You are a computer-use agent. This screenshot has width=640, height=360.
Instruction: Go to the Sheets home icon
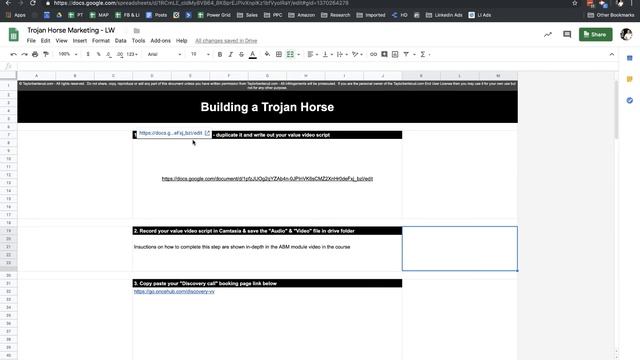tap(13, 35)
